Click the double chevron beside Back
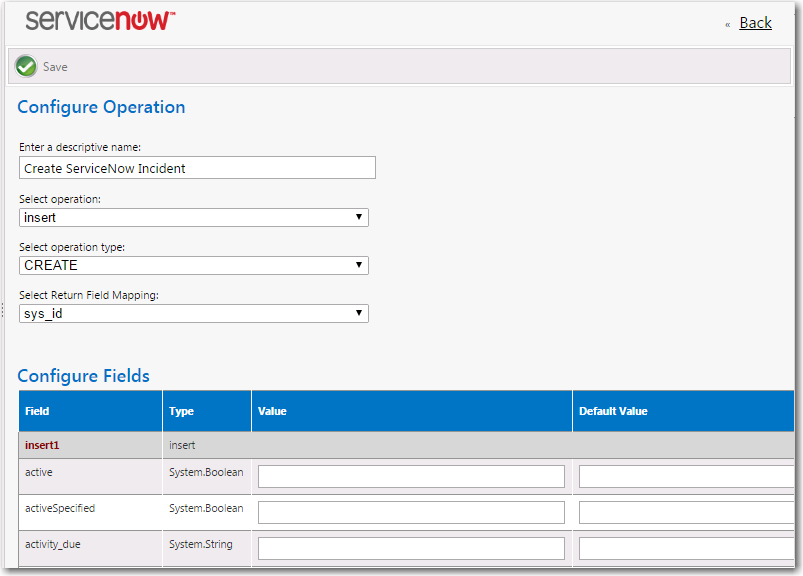This screenshot has width=803, height=576. click(x=727, y=24)
